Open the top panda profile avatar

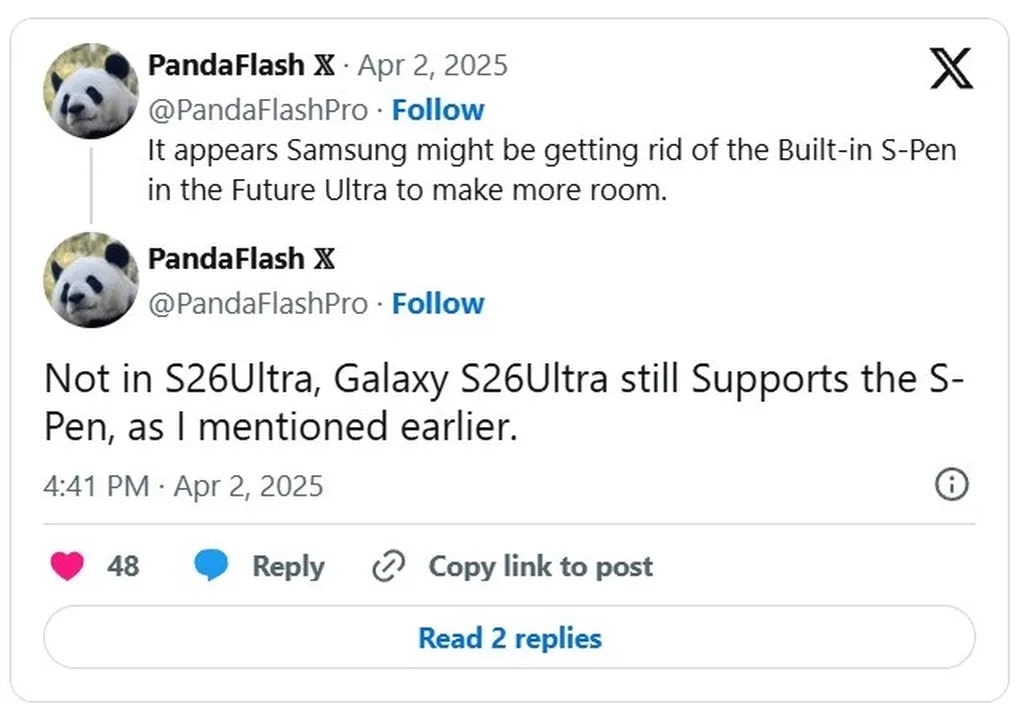[91, 90]
